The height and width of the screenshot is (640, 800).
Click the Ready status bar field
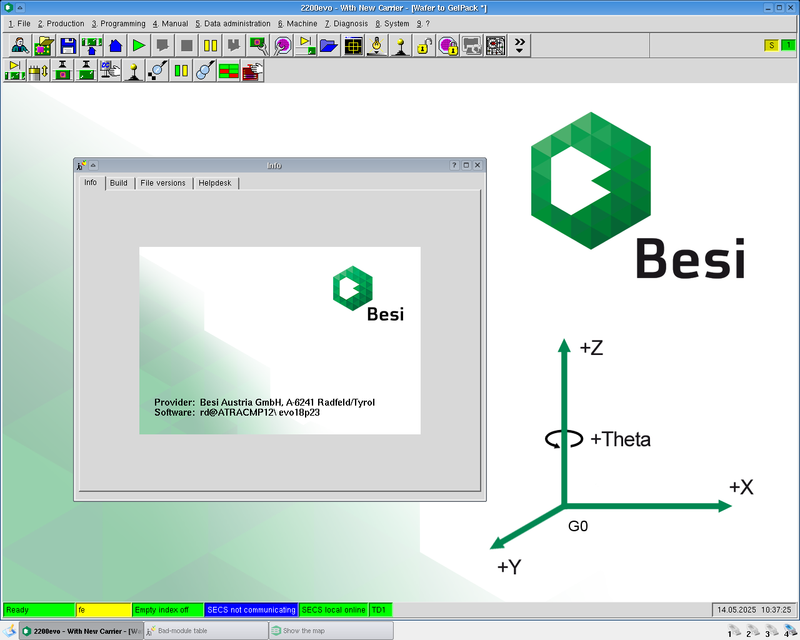[x=39, y=609]
